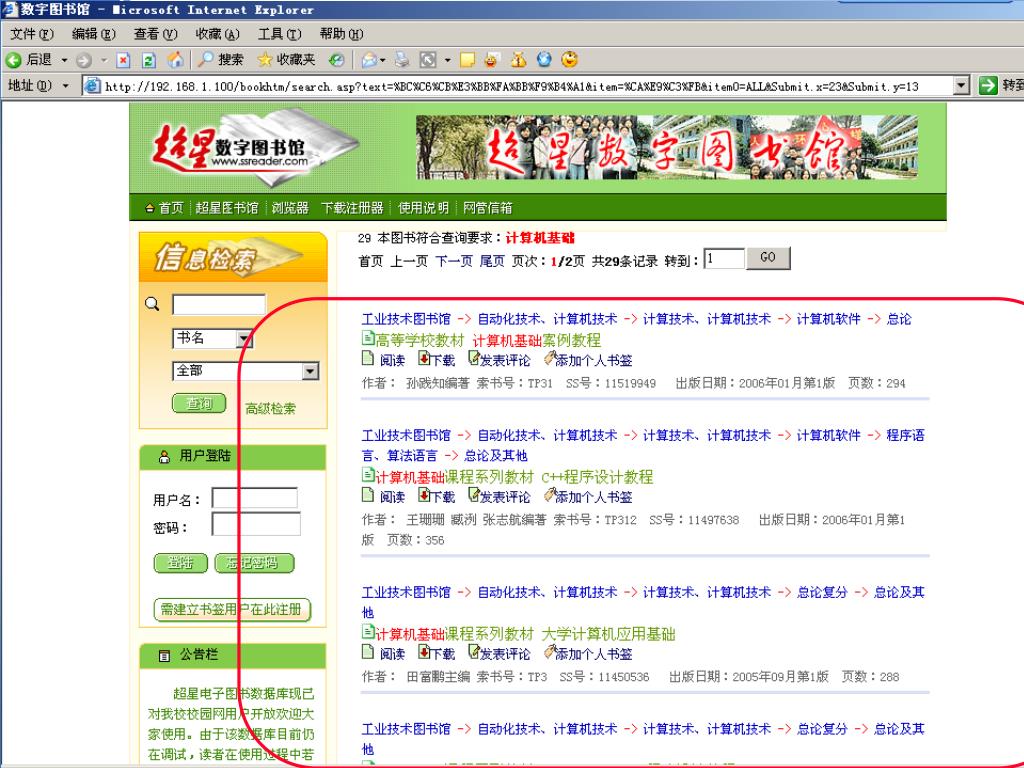This screenshot has width=1024, height=768.
Task: Click the Mail envelope toolbar icon
Action: pyautogui.click(x=369, y=60)
